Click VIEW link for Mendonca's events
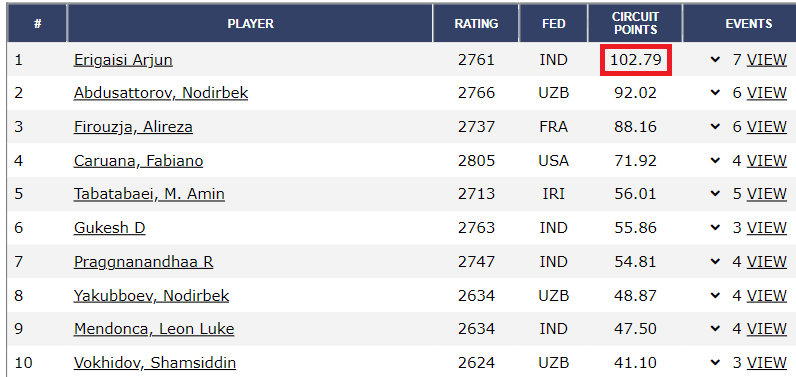The height and width of the screenshot is (377, 796). 767,329
